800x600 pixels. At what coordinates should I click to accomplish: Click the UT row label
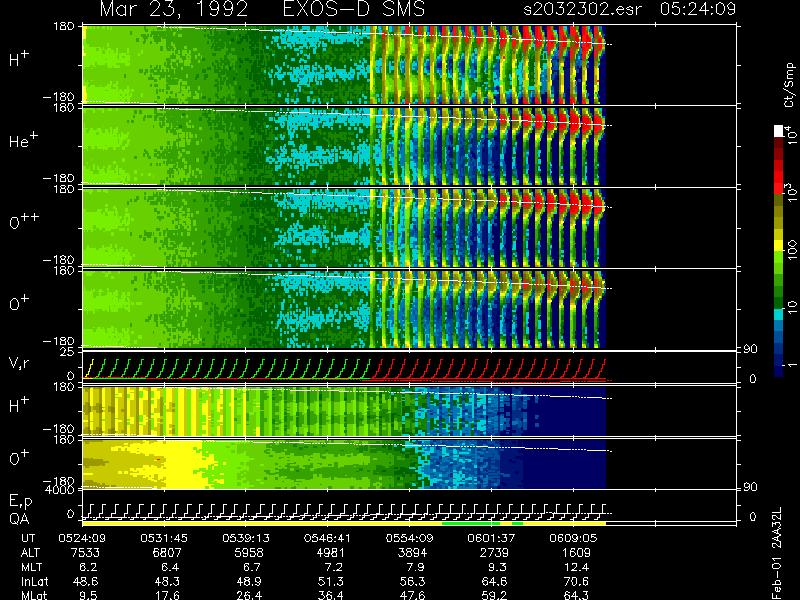click(x=29, y=538)
